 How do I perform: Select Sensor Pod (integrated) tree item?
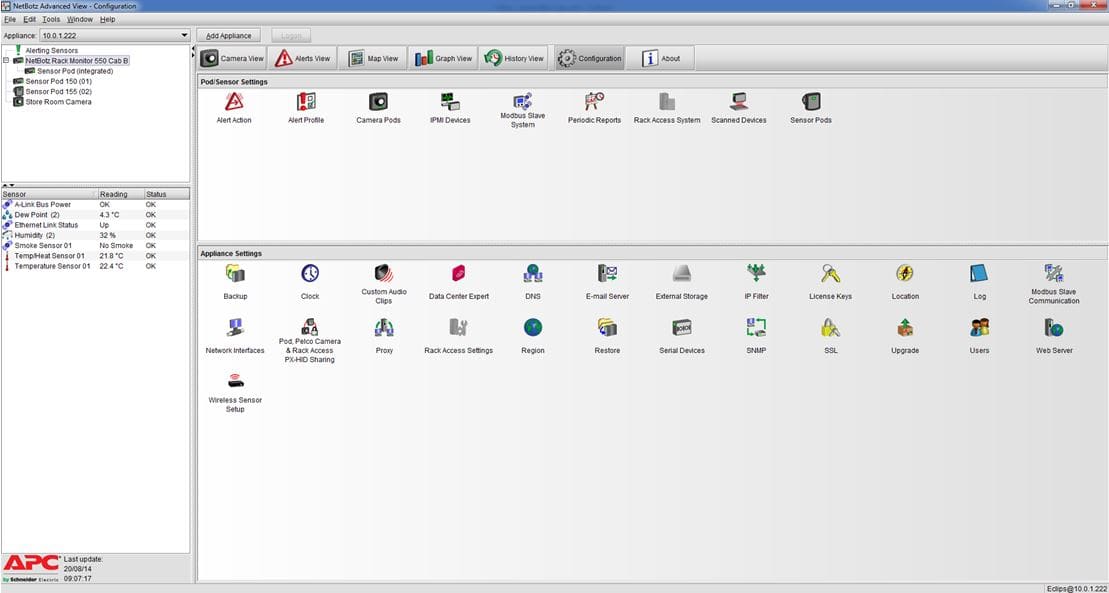[75, 71]
